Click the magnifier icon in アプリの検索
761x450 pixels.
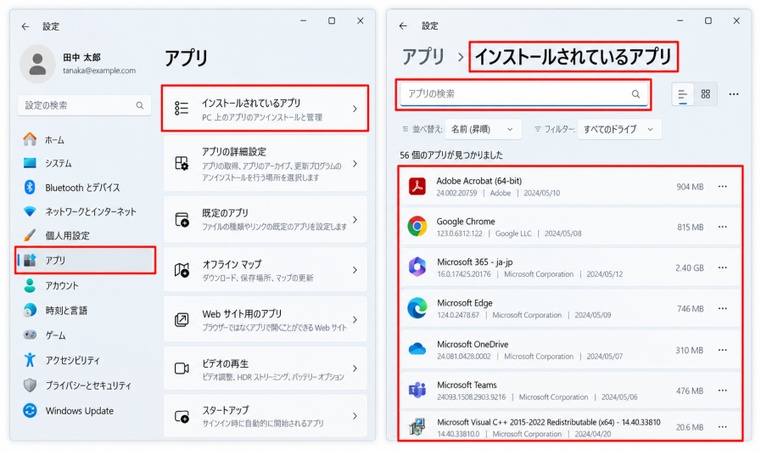click(635, 94)
